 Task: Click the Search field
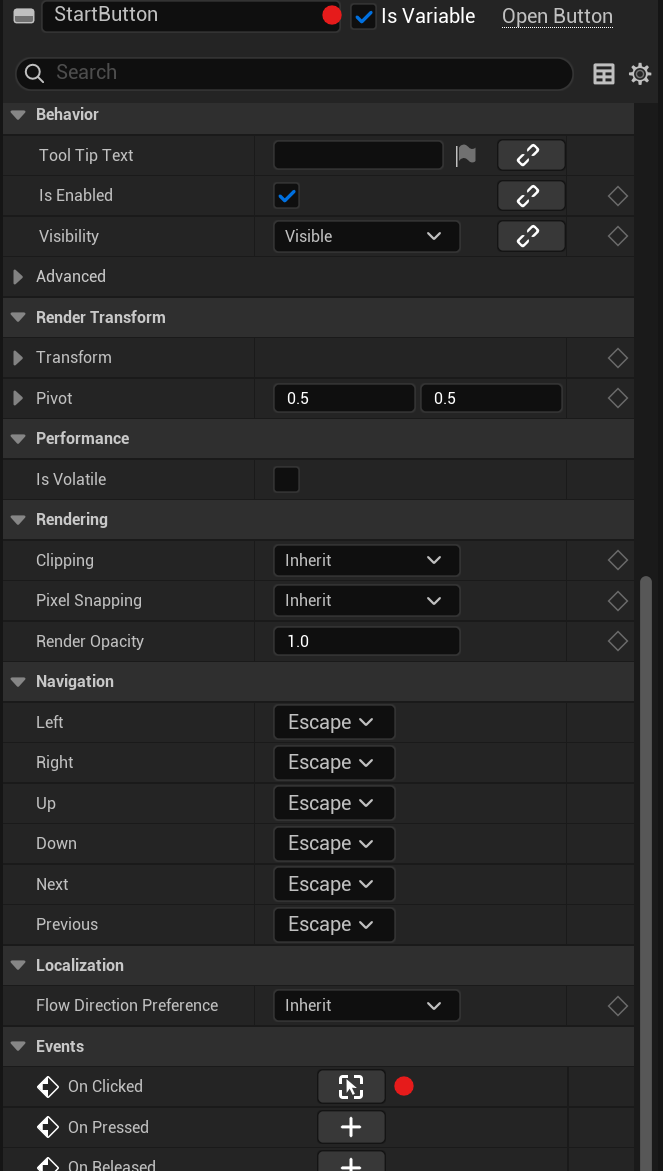coord(300,73)
